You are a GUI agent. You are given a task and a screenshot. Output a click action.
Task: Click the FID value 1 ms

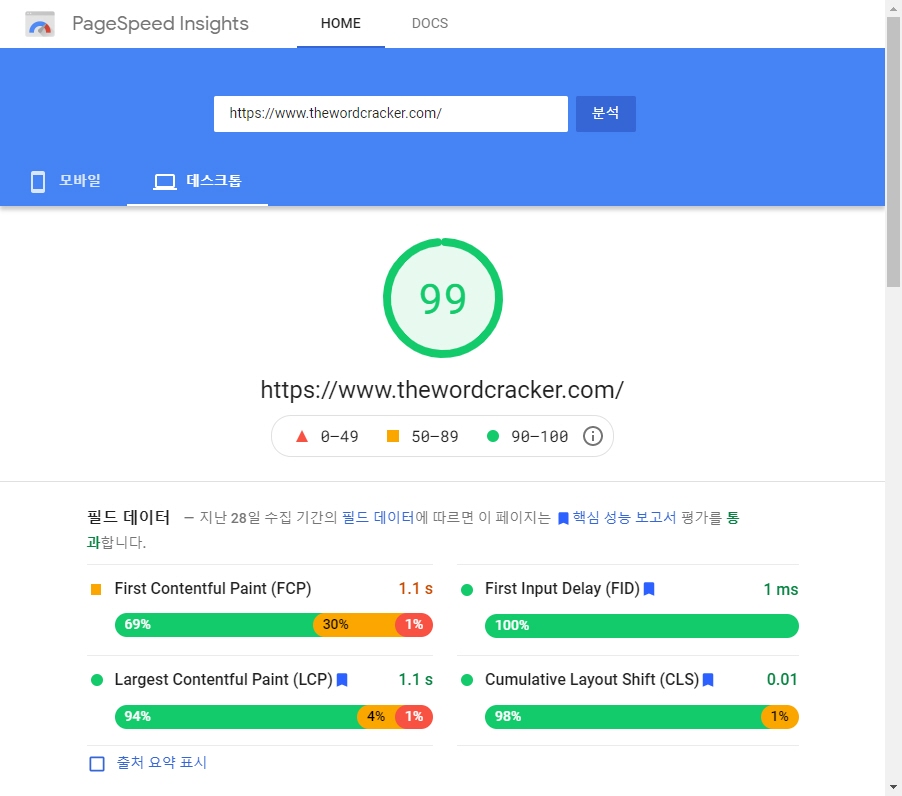pyautogui.click(x=781, y=590)
